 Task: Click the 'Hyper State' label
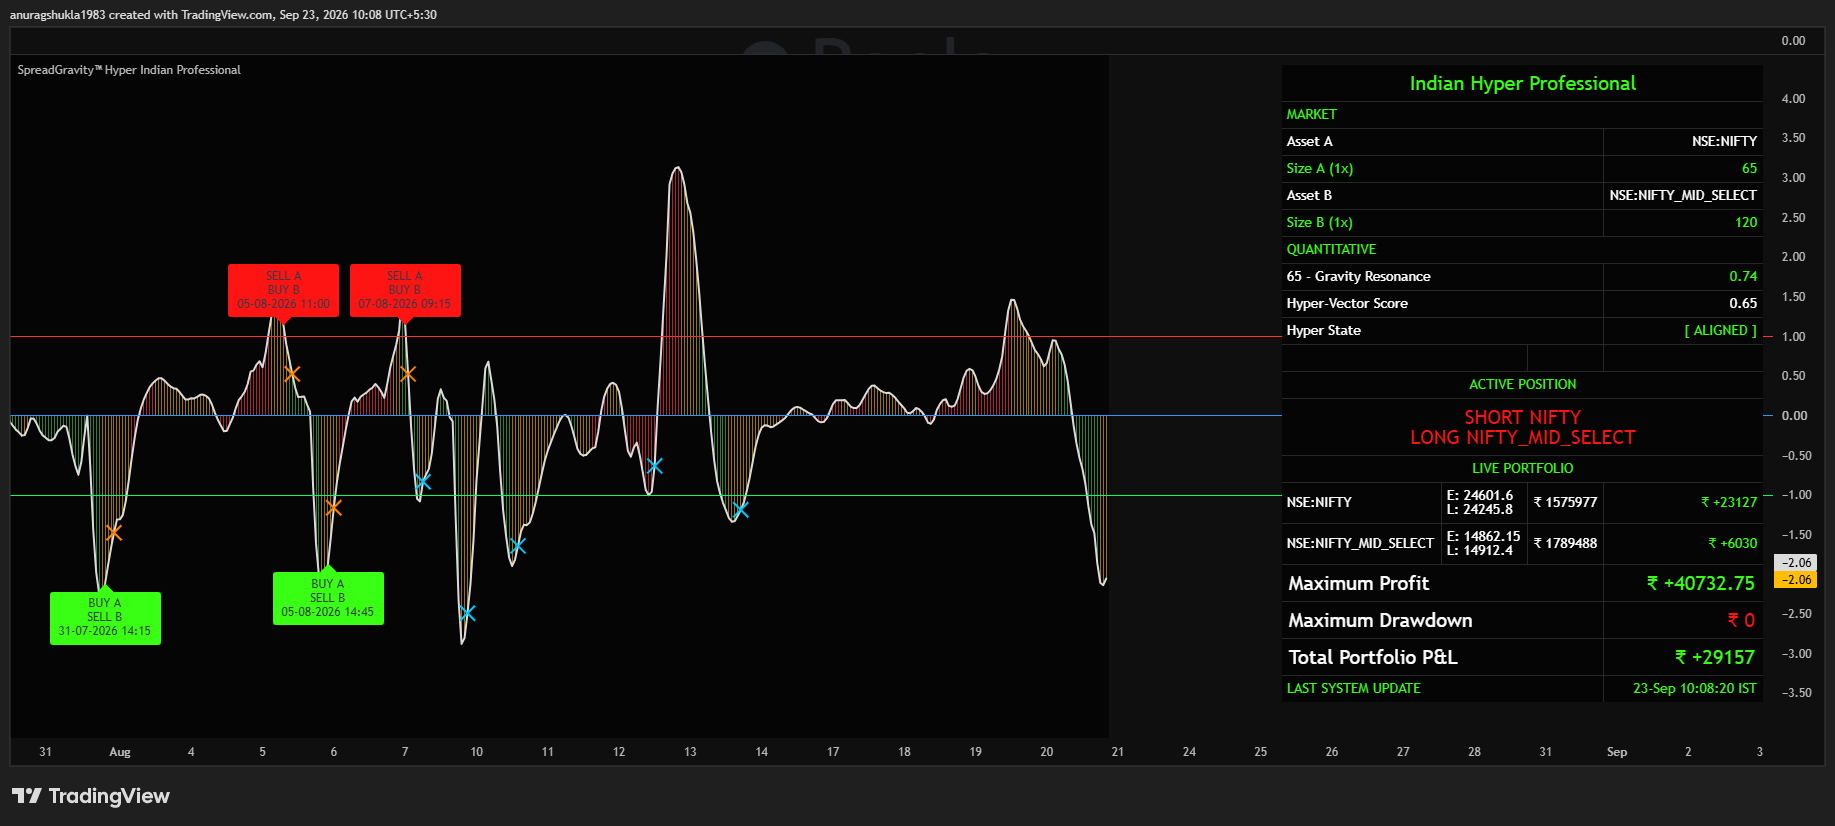(1323, 331)
